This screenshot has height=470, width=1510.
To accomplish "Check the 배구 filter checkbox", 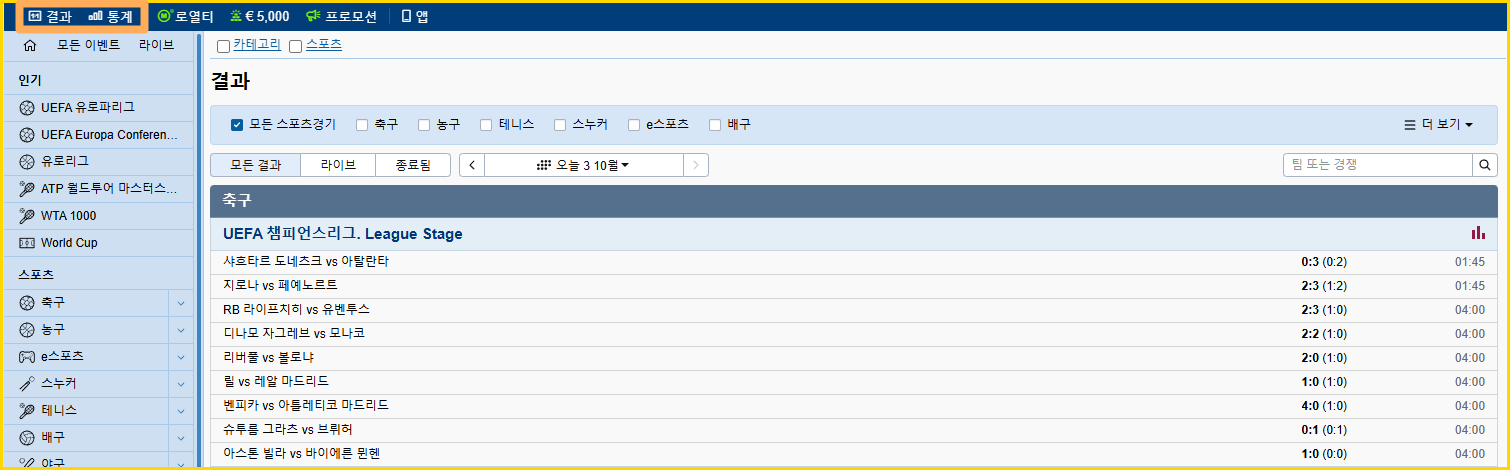I will [715, 125].
